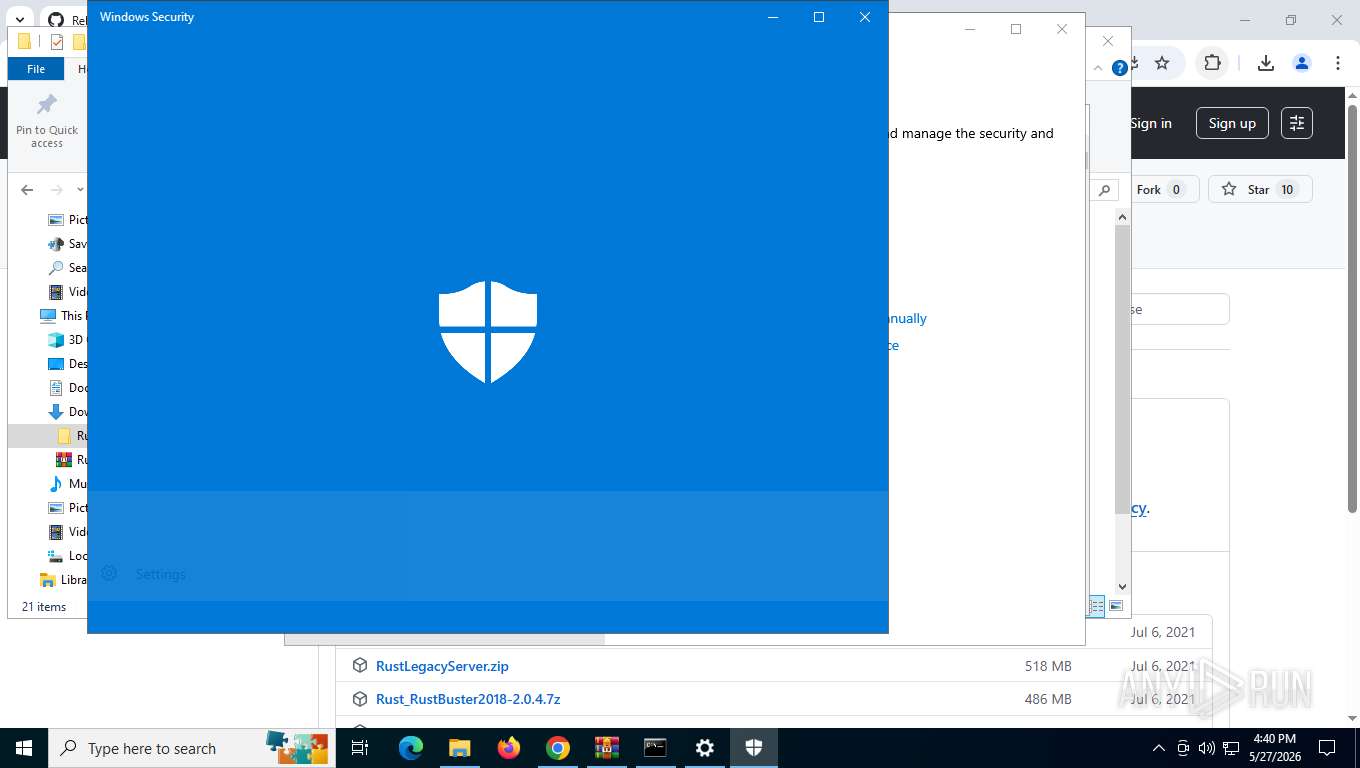Click the Chrome tab search dropdown arrow
Viewport: 1360px width, 768px height.
tap(20, 20)
